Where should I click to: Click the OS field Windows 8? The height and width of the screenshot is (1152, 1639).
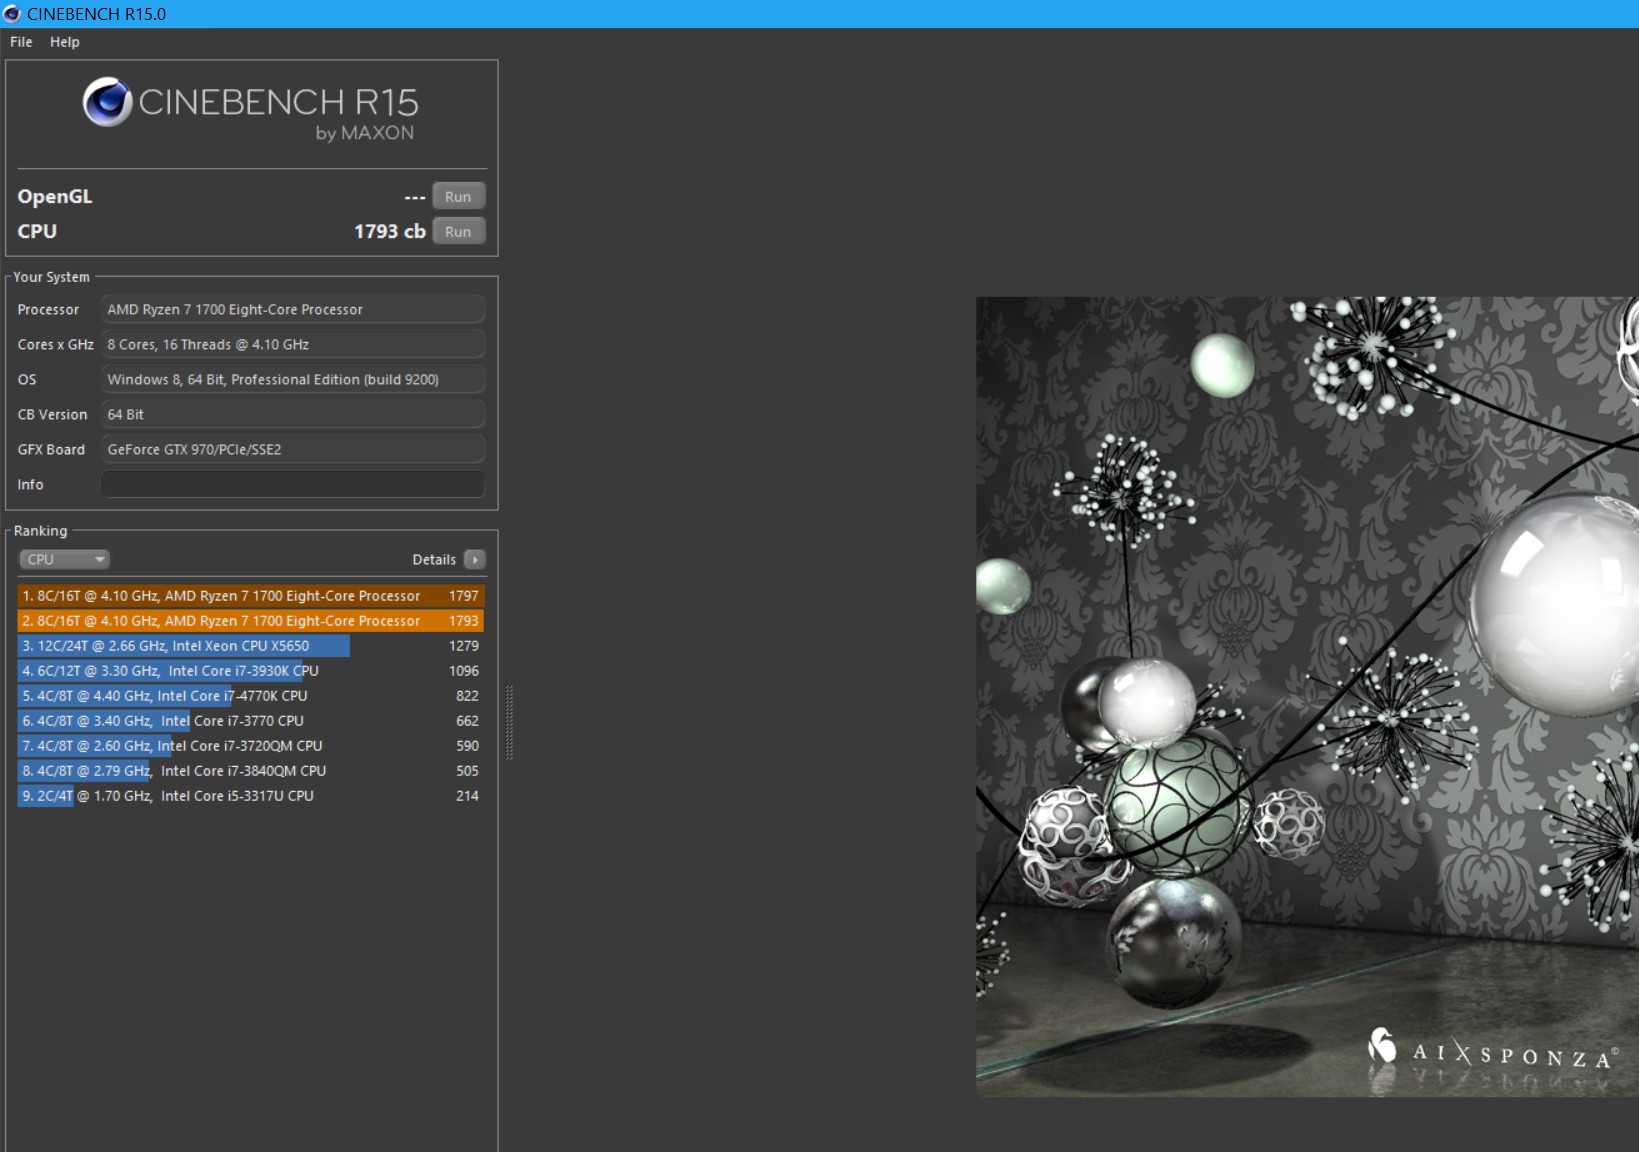[293, 380]
